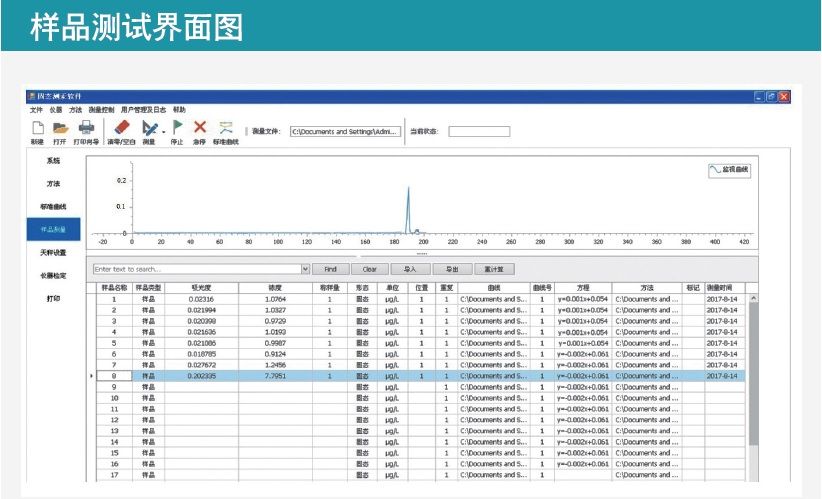Select concentration cell 7.7951
The image size is (822, 499).
click(x=275, y=376)
